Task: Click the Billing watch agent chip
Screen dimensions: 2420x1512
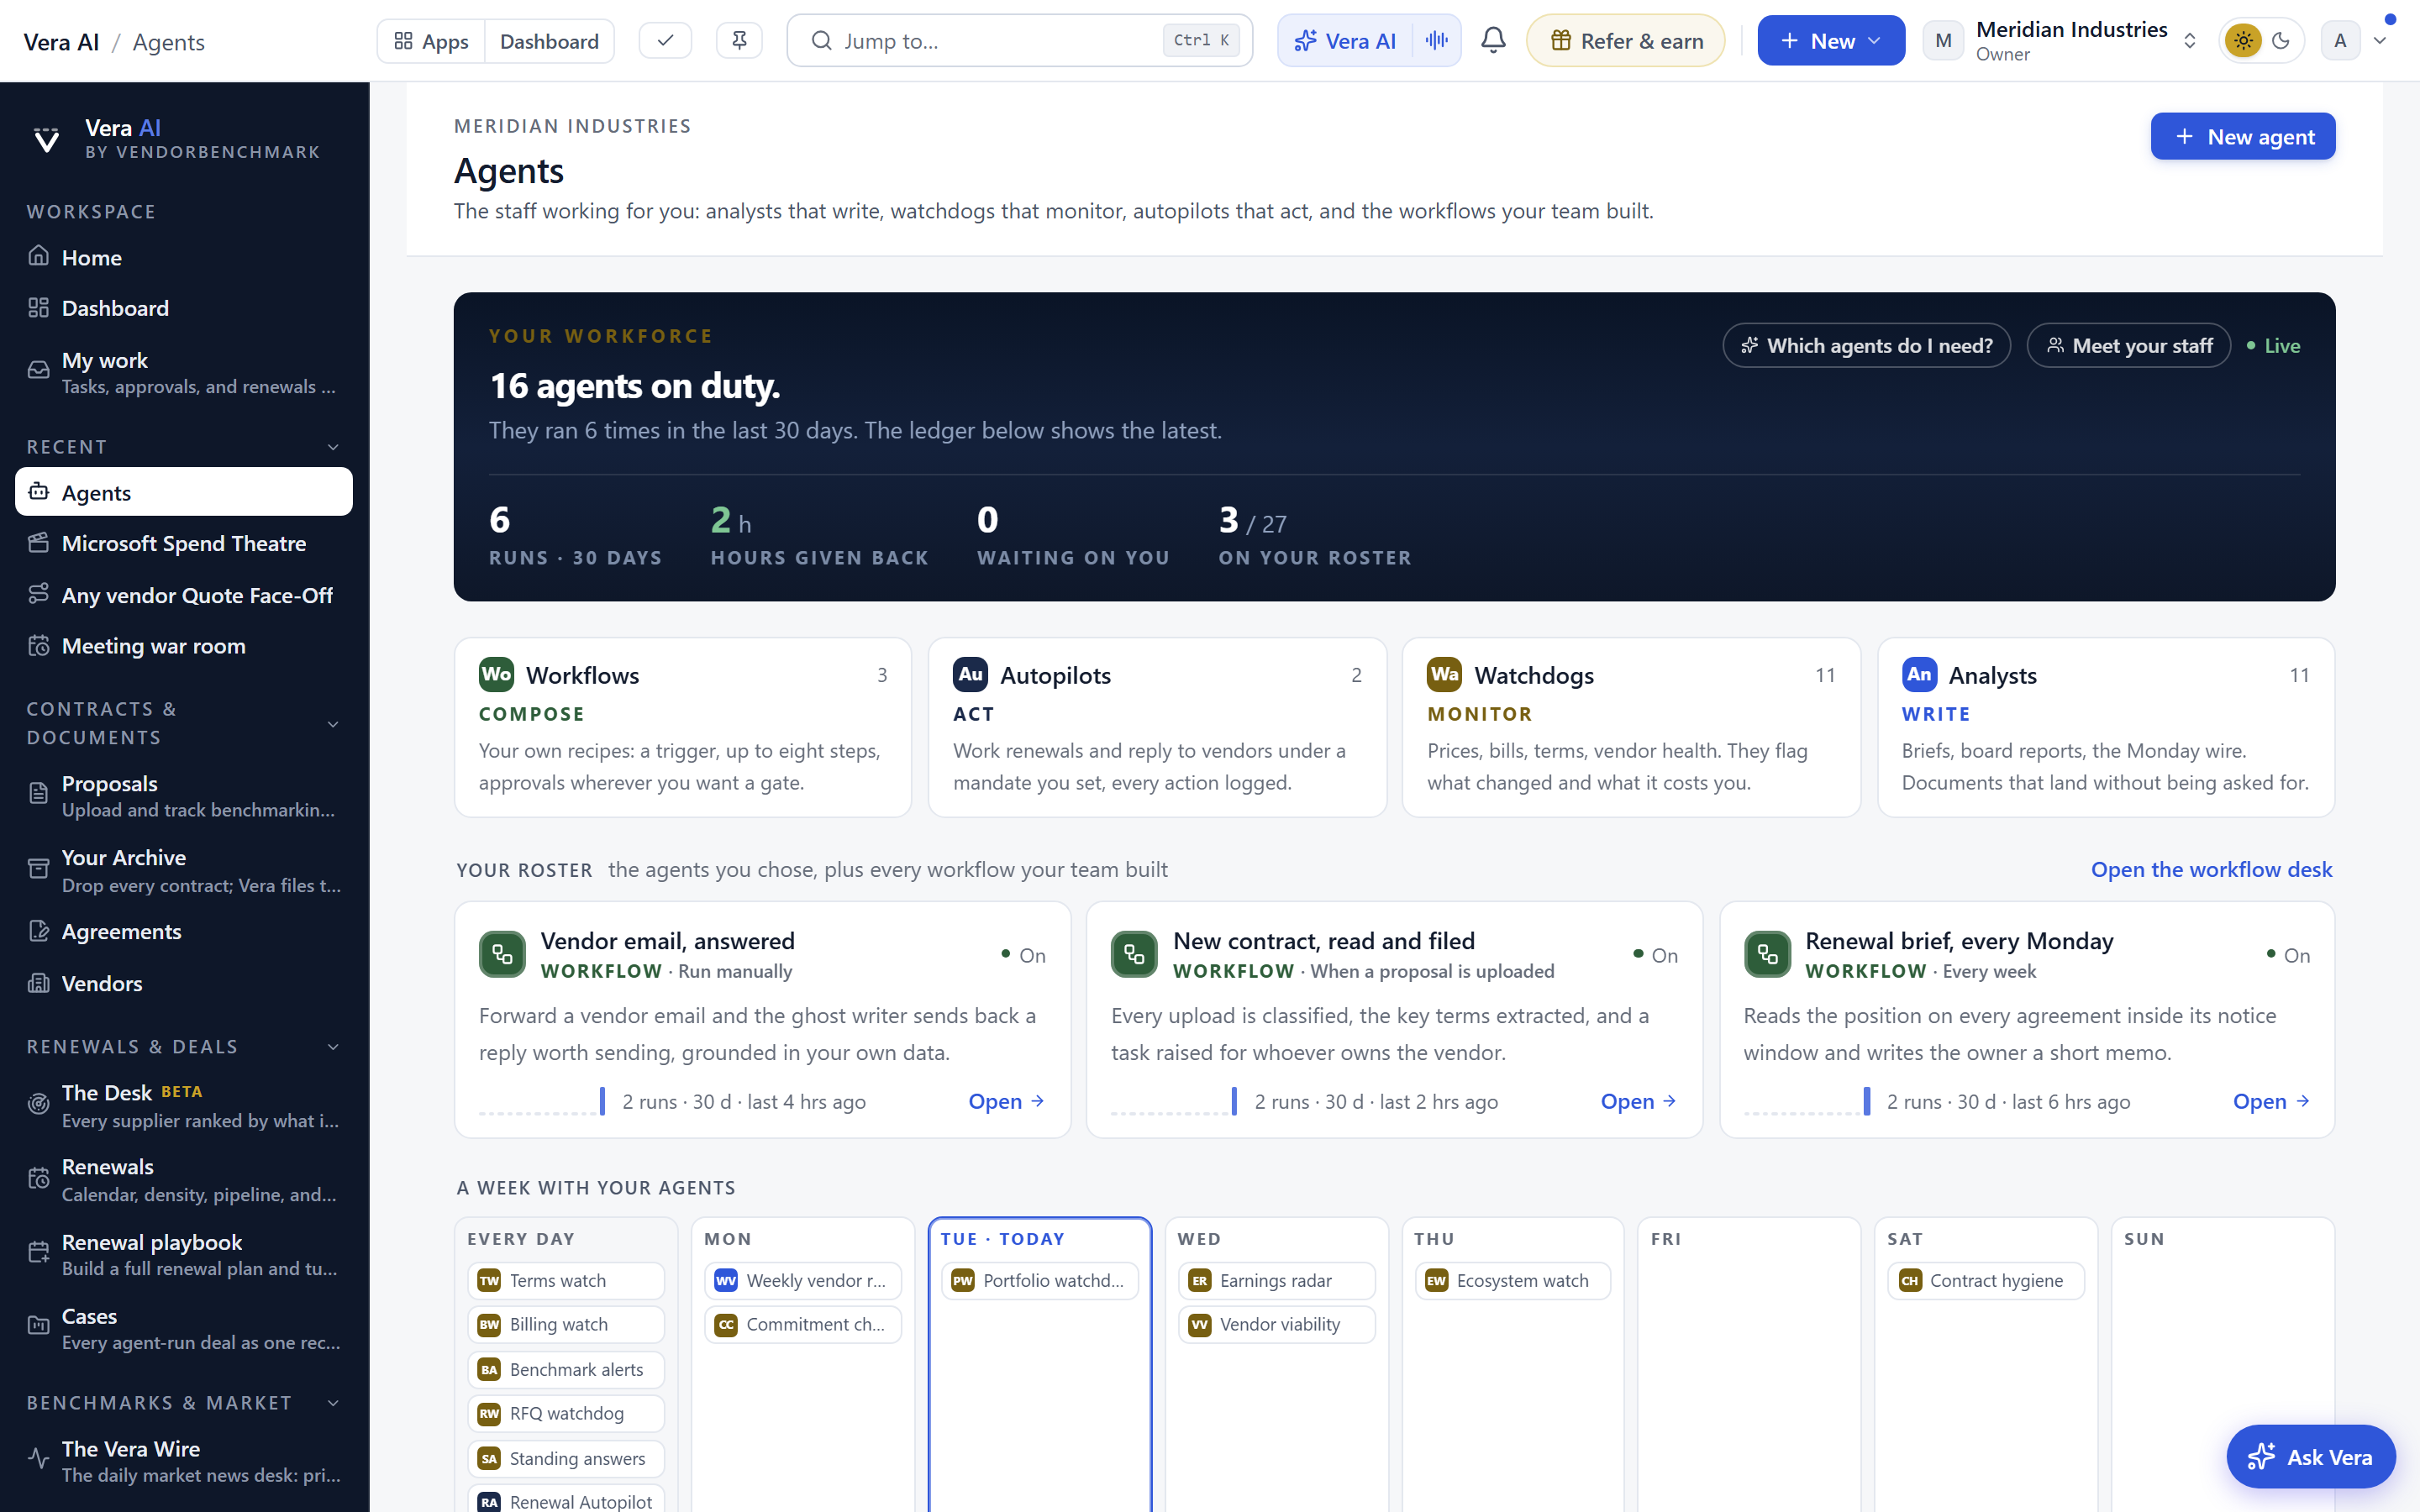Action: pos(566,1324)
